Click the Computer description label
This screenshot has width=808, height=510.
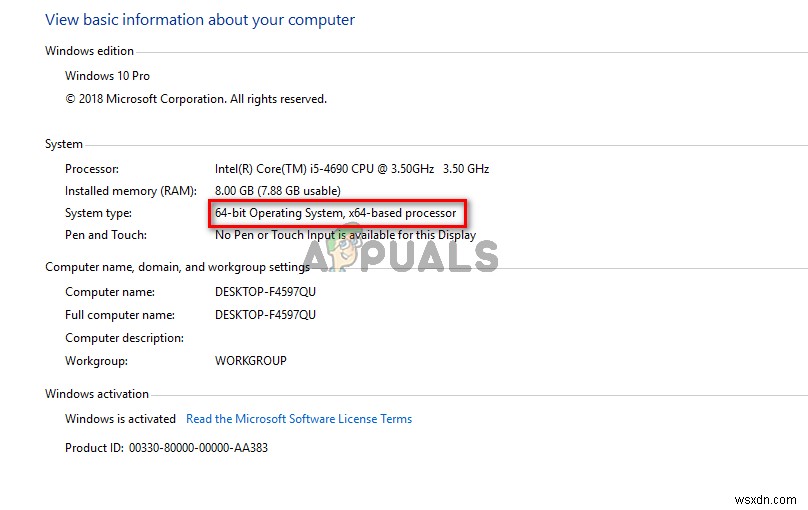124,338
